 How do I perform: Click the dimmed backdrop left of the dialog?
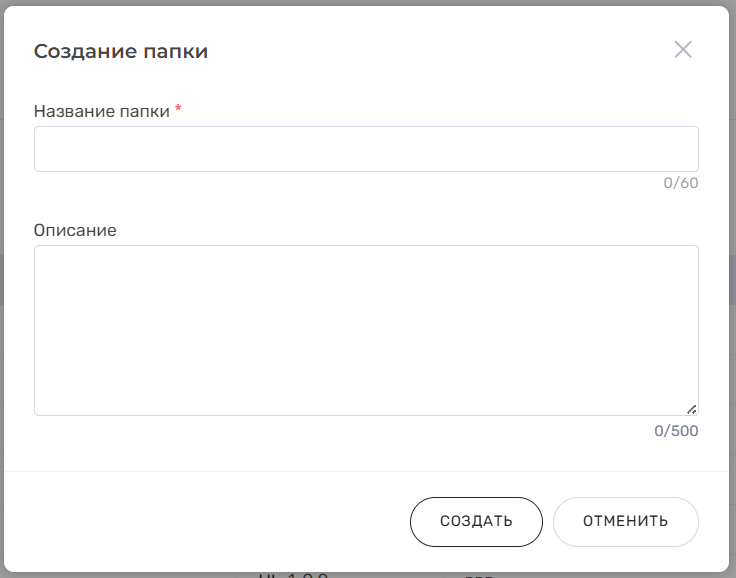2,300
